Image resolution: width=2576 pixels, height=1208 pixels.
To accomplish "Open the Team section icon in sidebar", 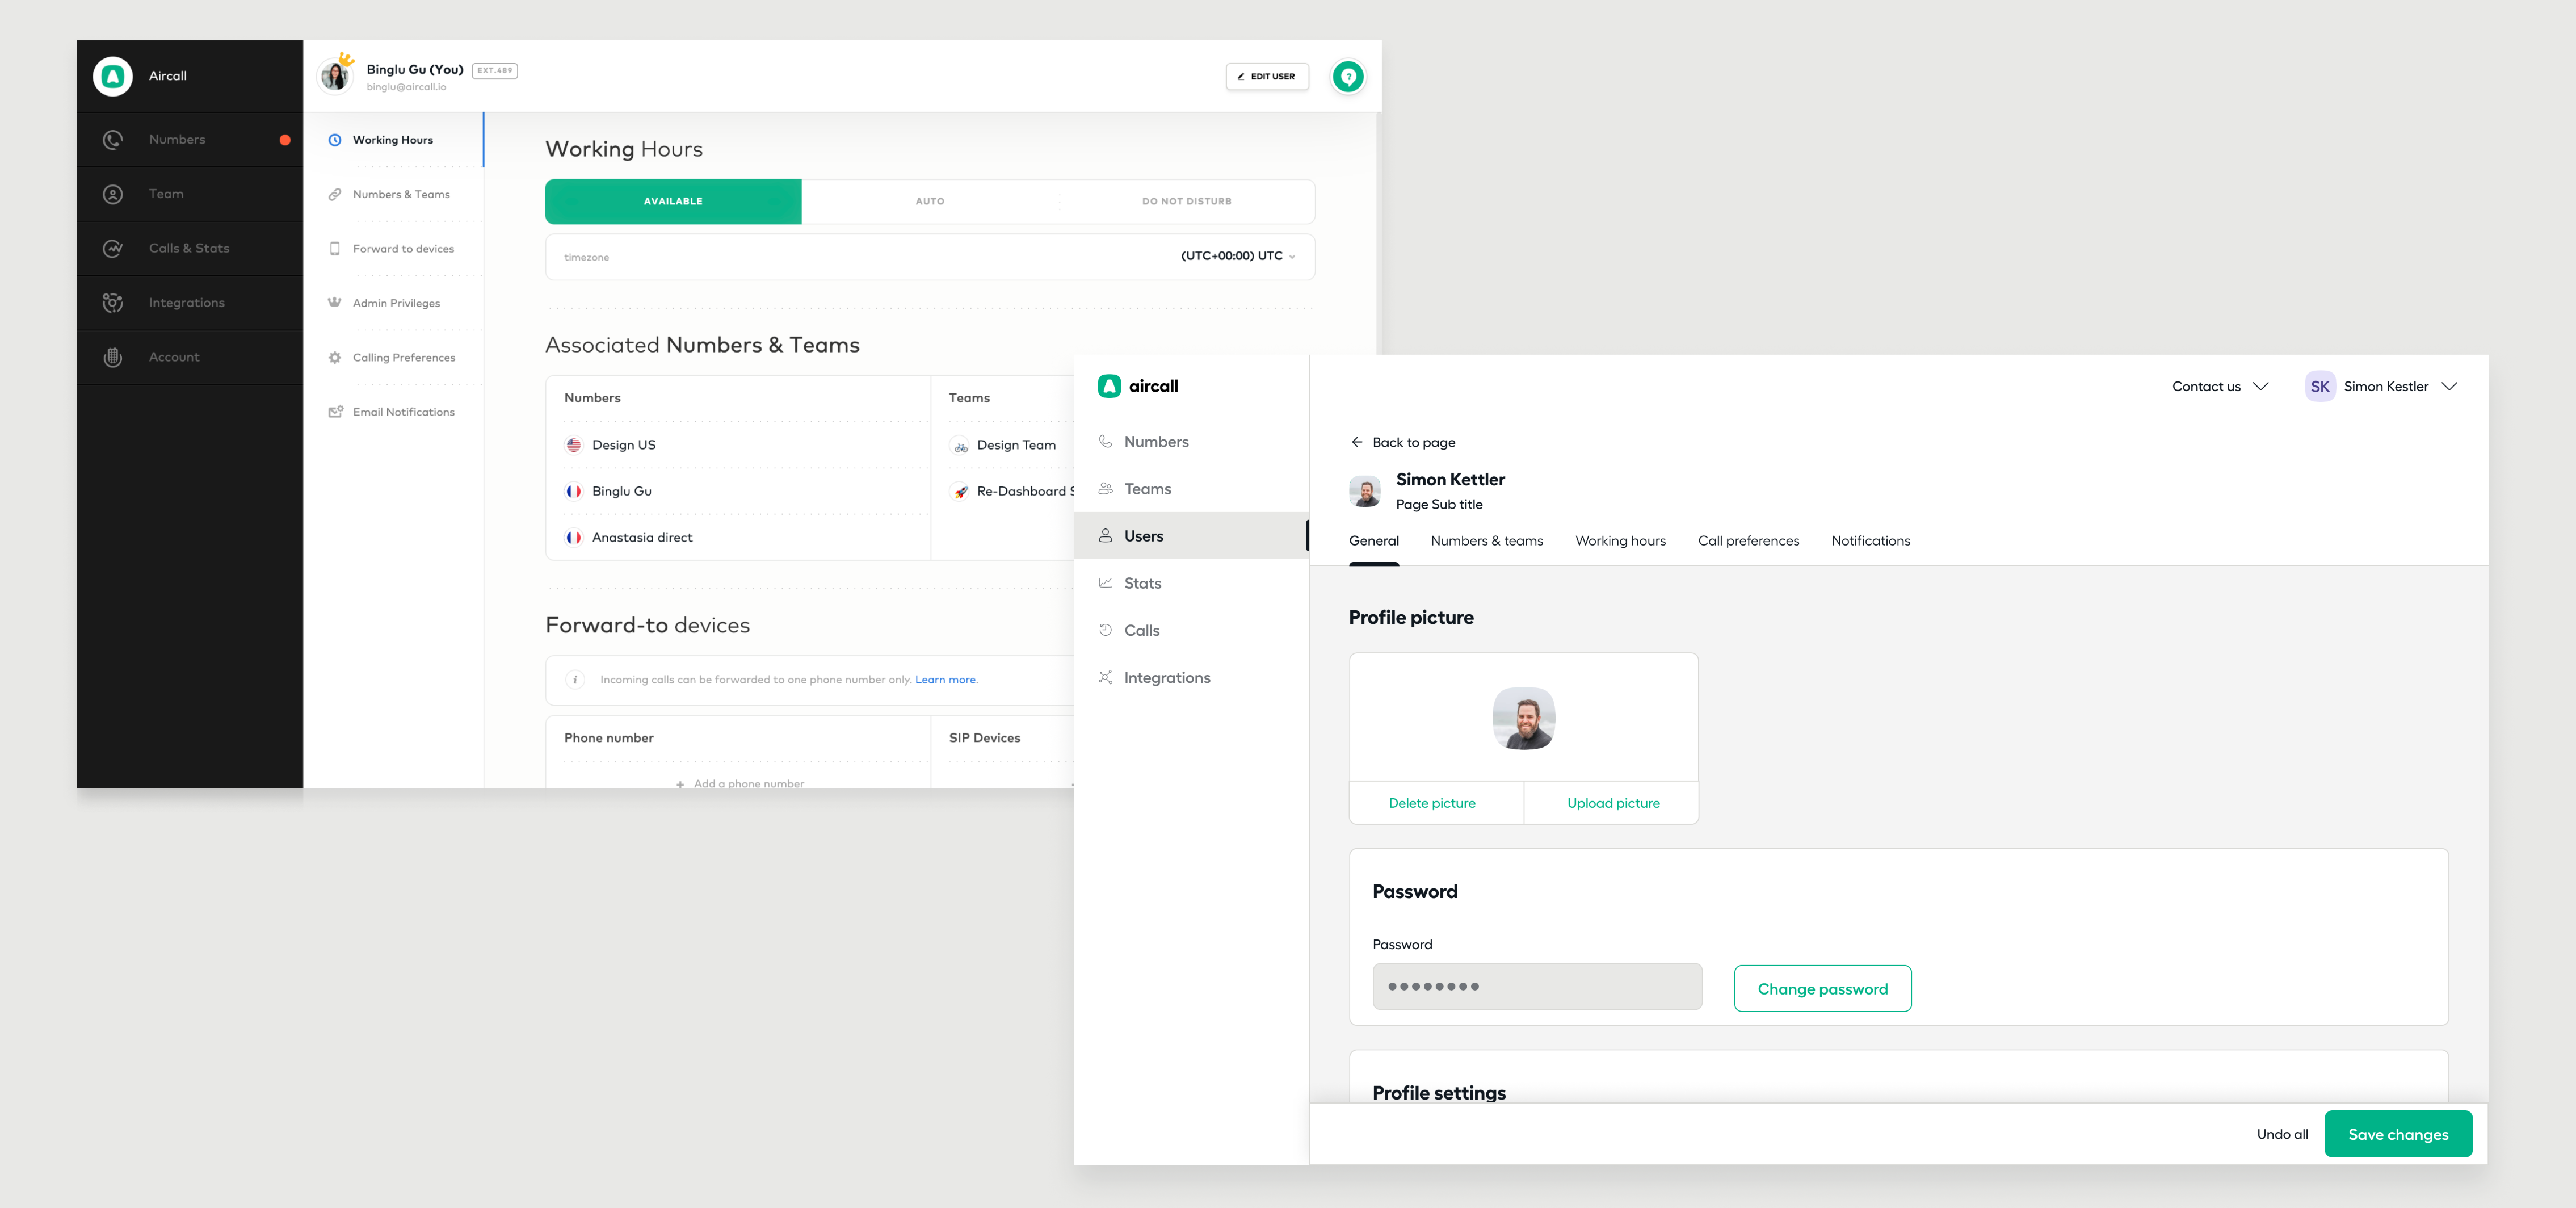I will click(113, 193).
